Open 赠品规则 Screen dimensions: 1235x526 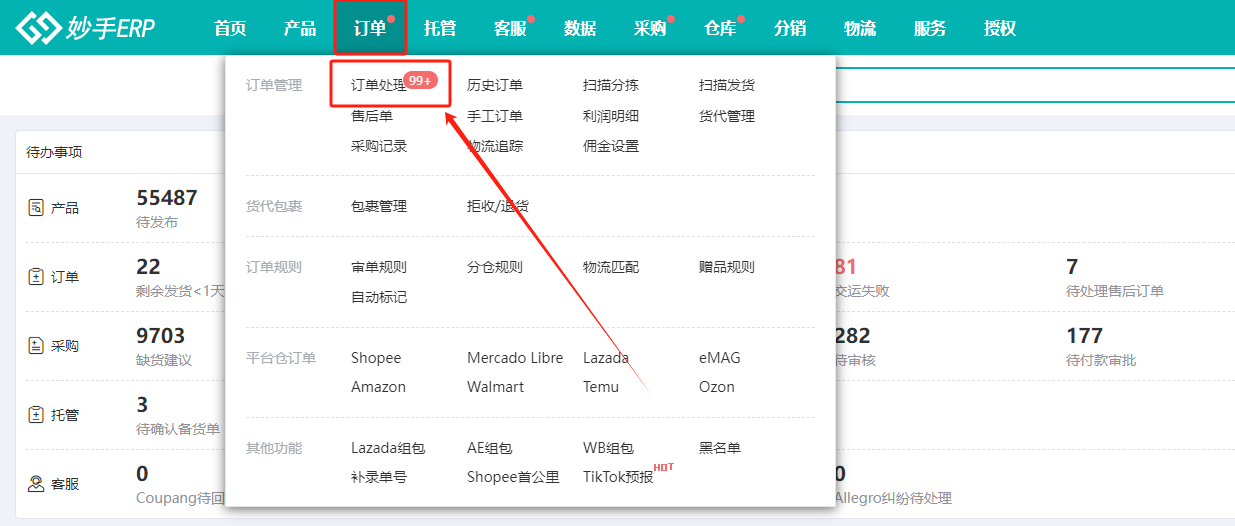727,267
